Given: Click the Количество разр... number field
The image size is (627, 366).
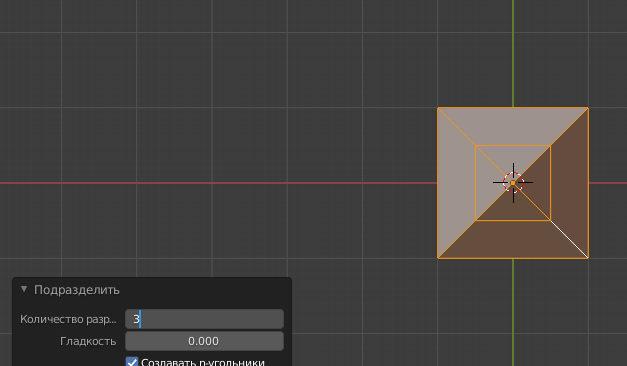Looking at the screenshot, I should 204,319.
